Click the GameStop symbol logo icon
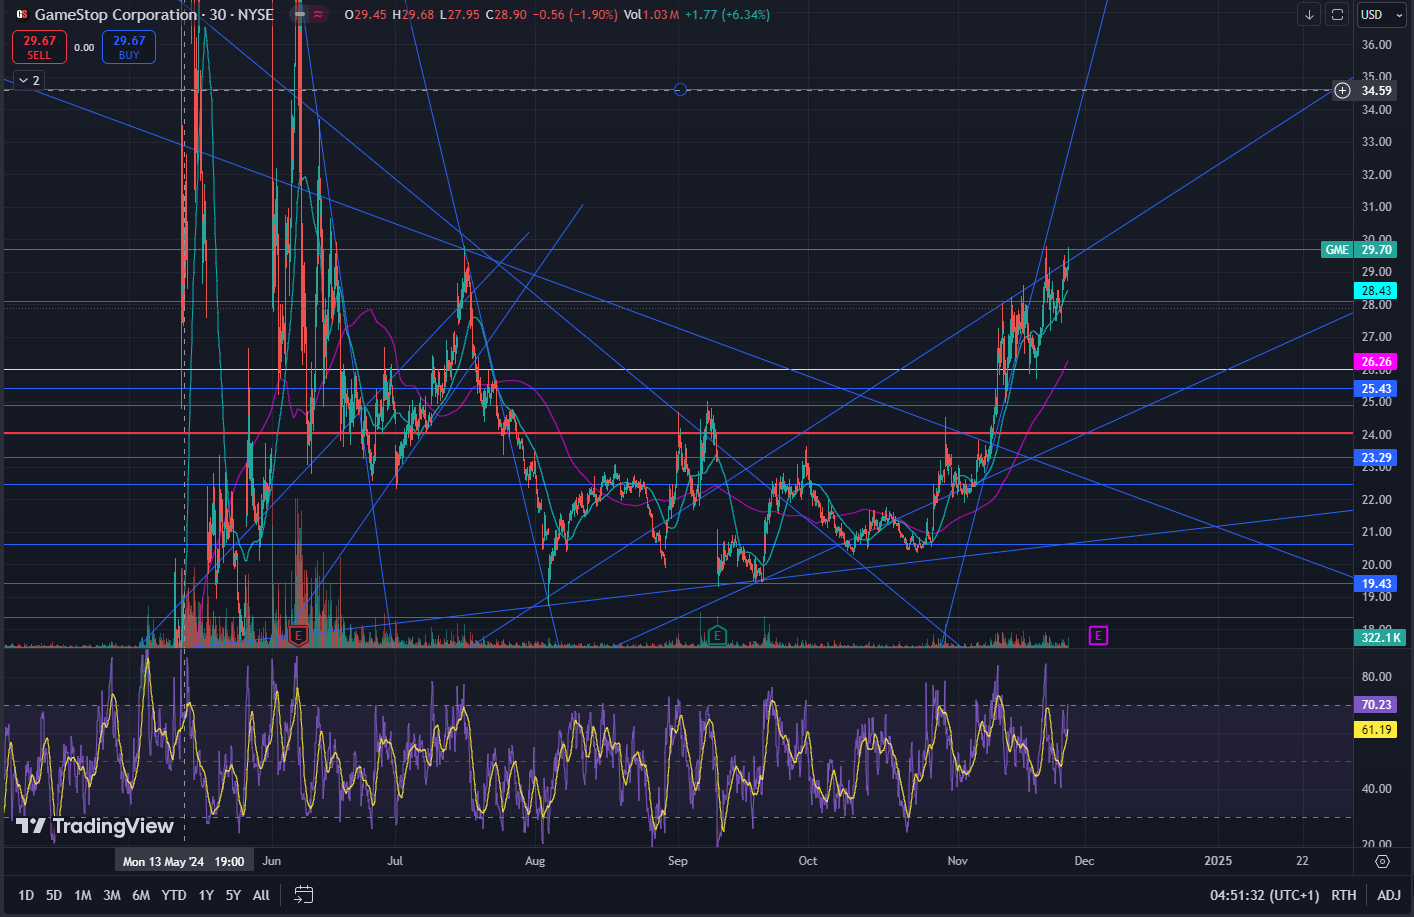The image size is (1414, 917). 21,15
